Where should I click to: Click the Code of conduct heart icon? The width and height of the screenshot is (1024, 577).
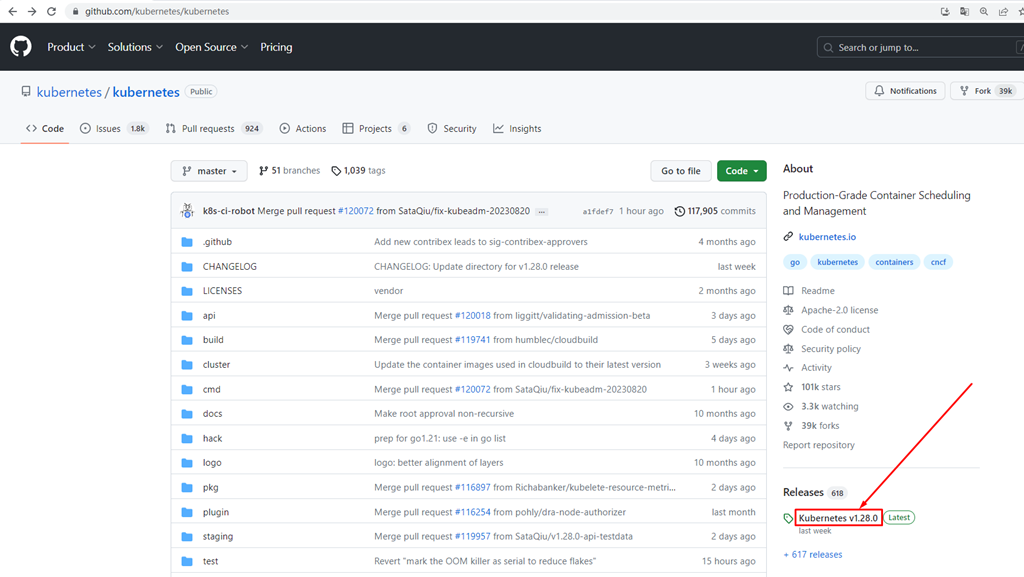(x=788, y=330)
